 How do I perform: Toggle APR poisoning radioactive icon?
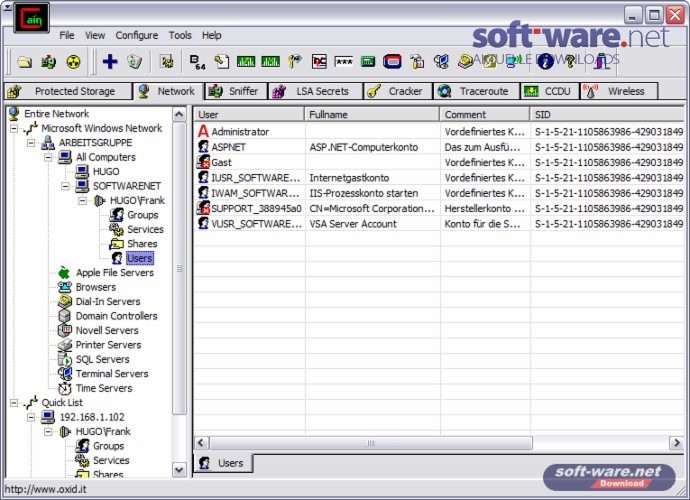tap(73, 62)
